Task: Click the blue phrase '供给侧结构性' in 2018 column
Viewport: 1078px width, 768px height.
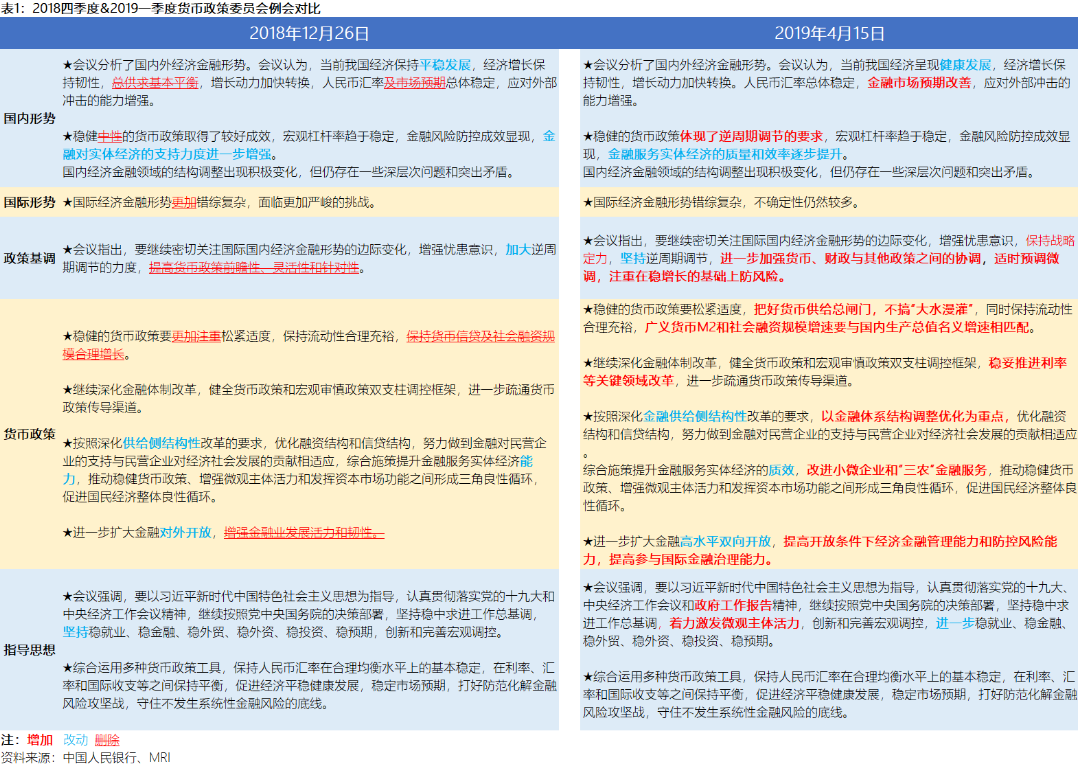Action: 162,443
